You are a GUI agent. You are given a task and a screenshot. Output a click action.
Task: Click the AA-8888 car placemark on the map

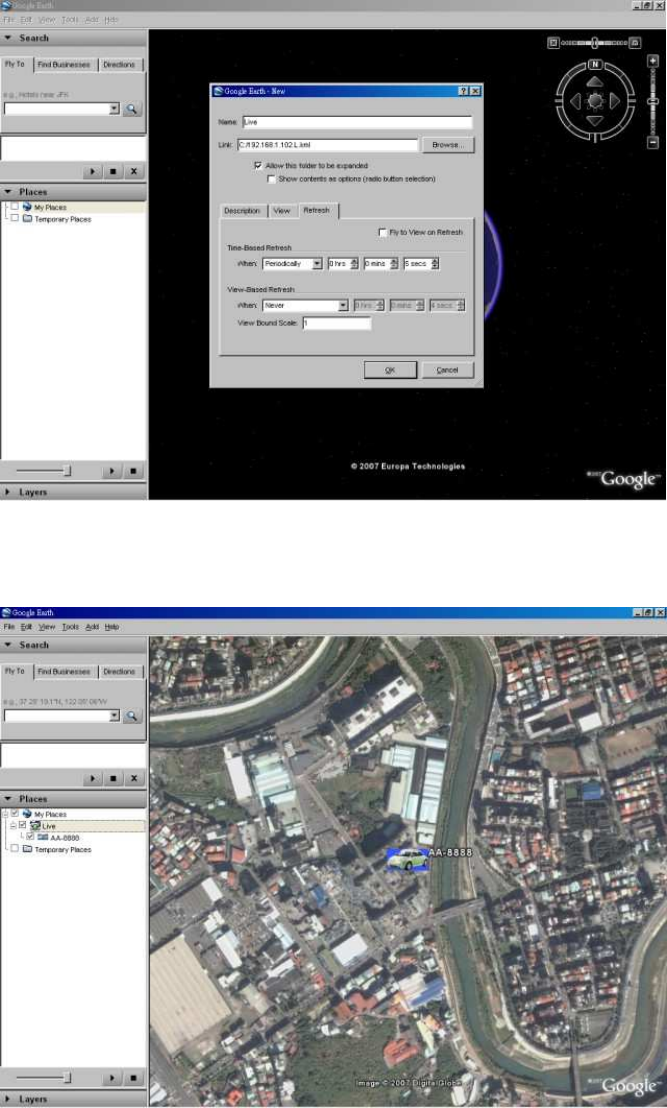click(x=408, y=859)
